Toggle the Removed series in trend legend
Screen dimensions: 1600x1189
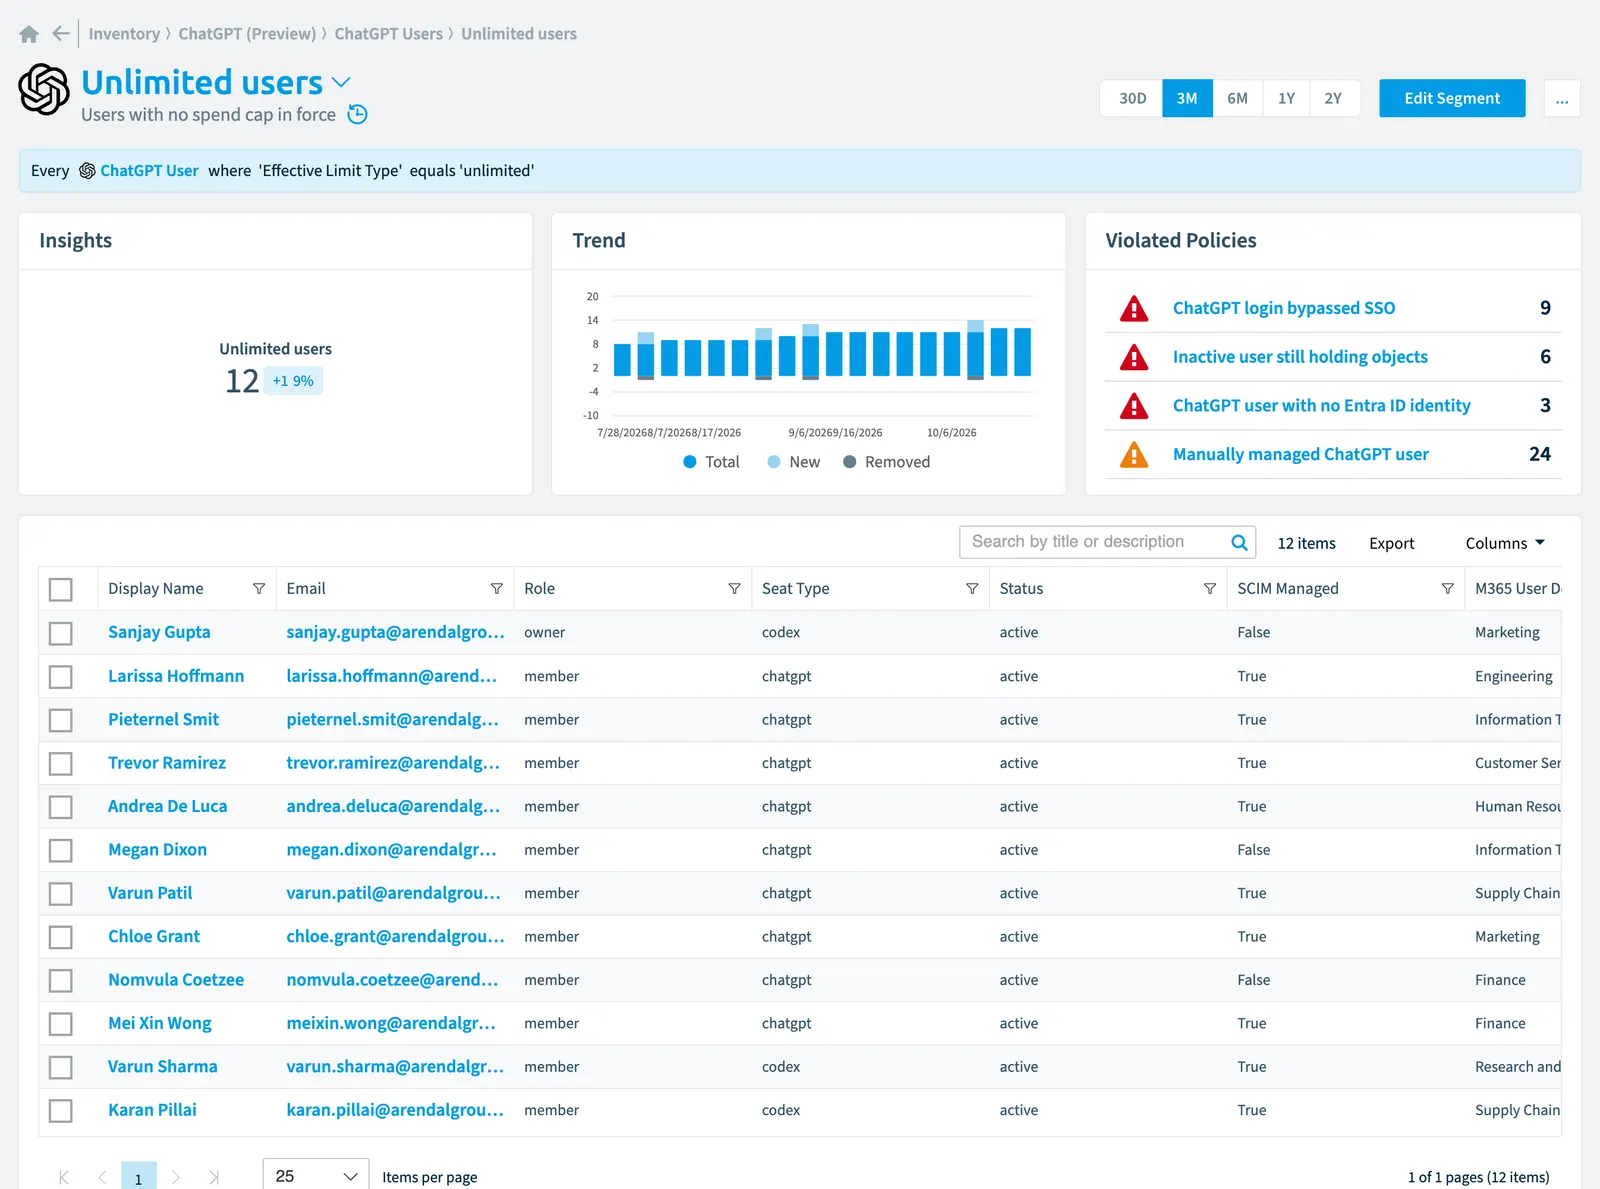coord(886,462)
